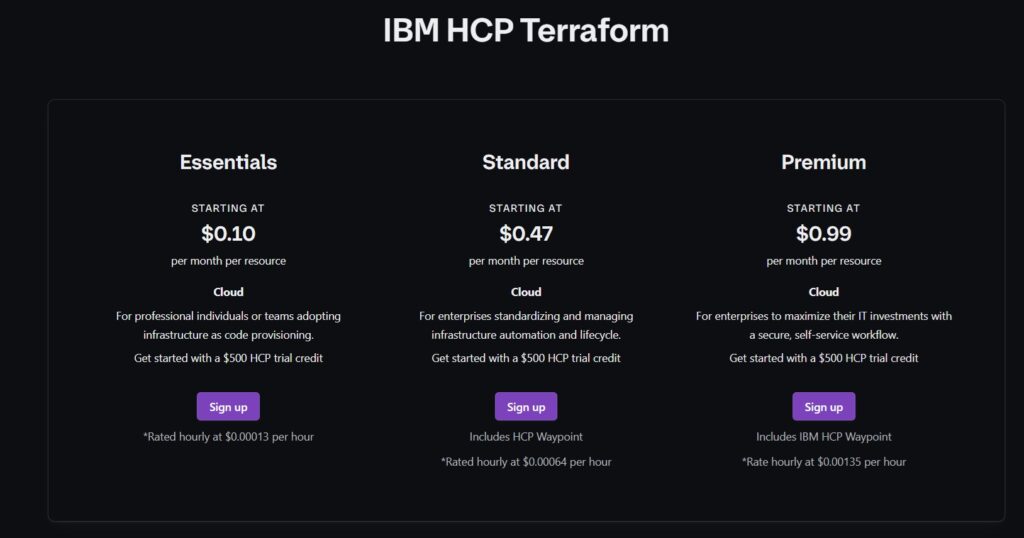This screenshot has width=1024, height=538.
Task: Click the Essentials plan title
Action: (228, 162)
